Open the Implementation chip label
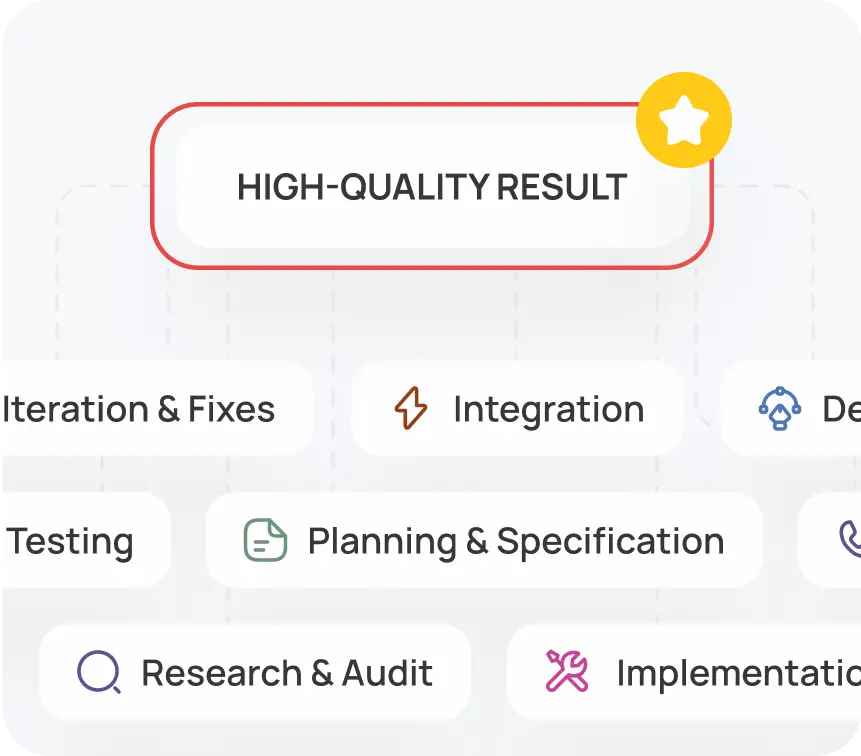861x756 pixels. pyautogui.click(x=739, y=673)
